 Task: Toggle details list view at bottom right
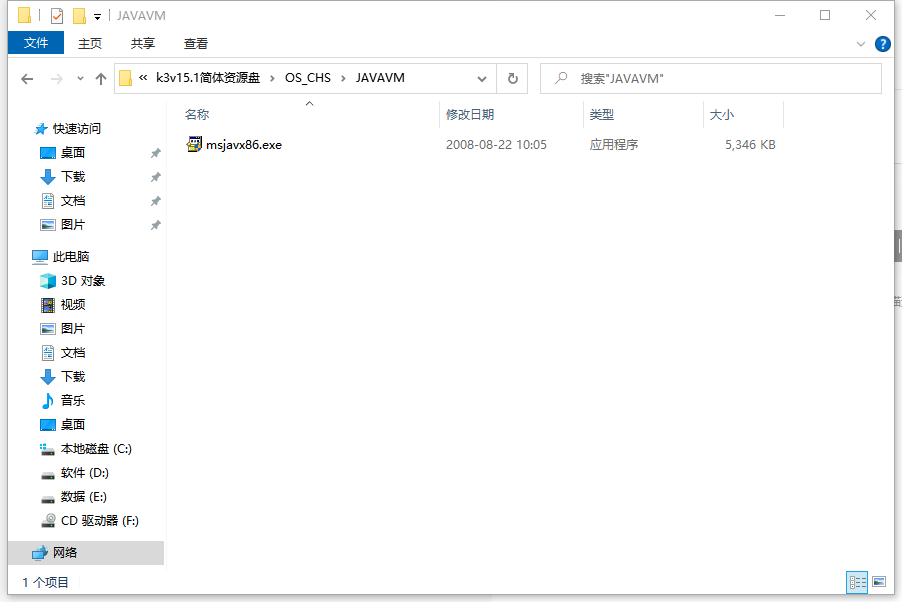click(x=857, y=582)
